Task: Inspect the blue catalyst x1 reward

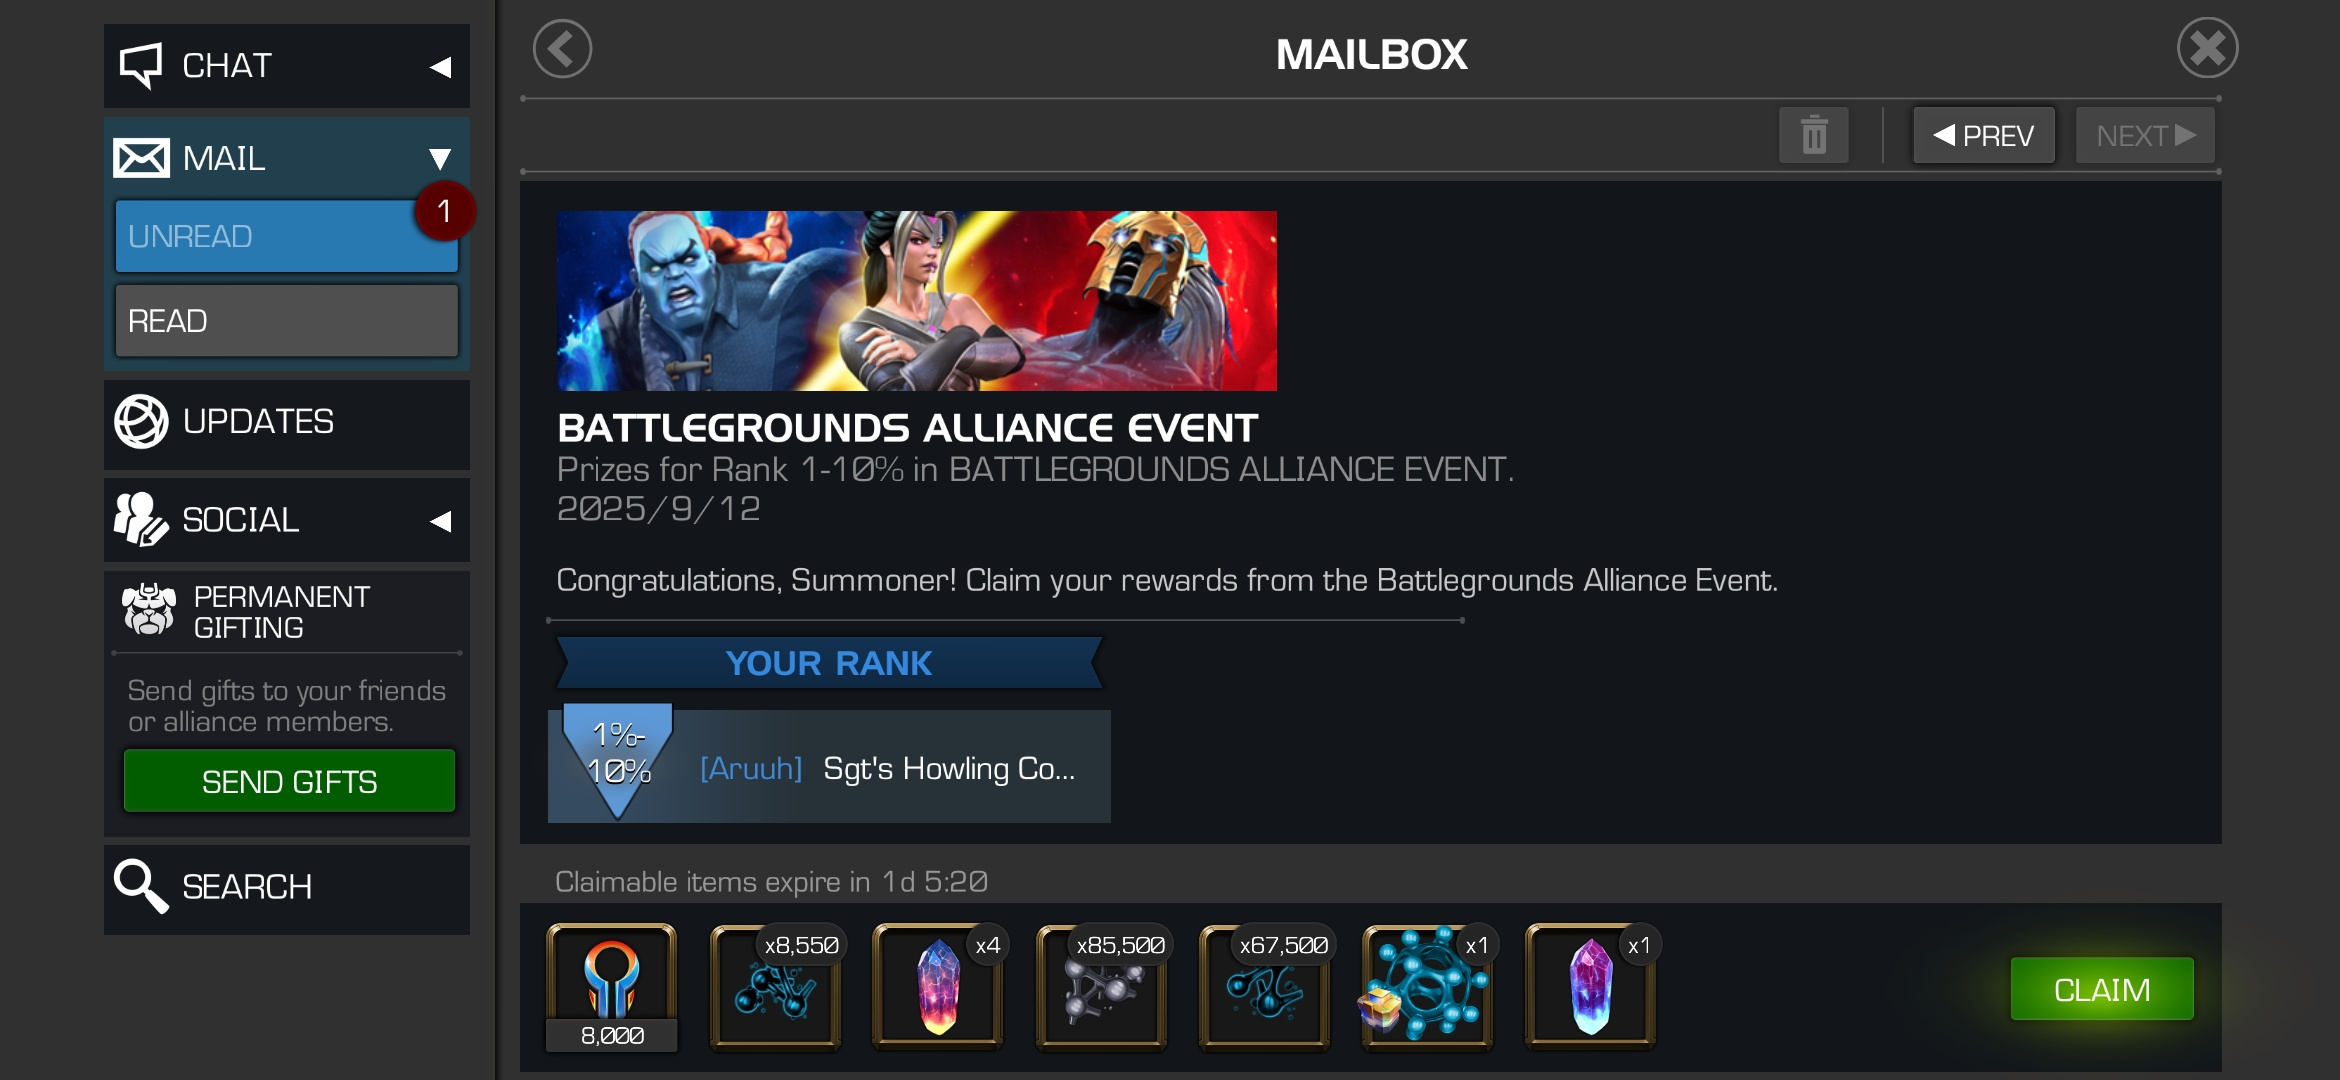Action: [1428, 987]
